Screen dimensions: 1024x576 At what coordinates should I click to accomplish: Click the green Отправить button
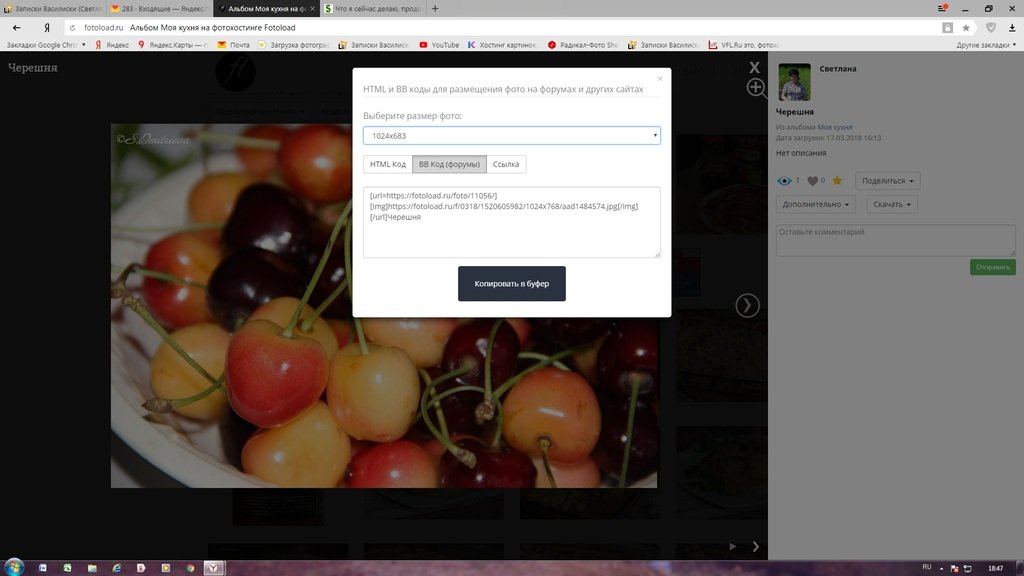[992, 267]
